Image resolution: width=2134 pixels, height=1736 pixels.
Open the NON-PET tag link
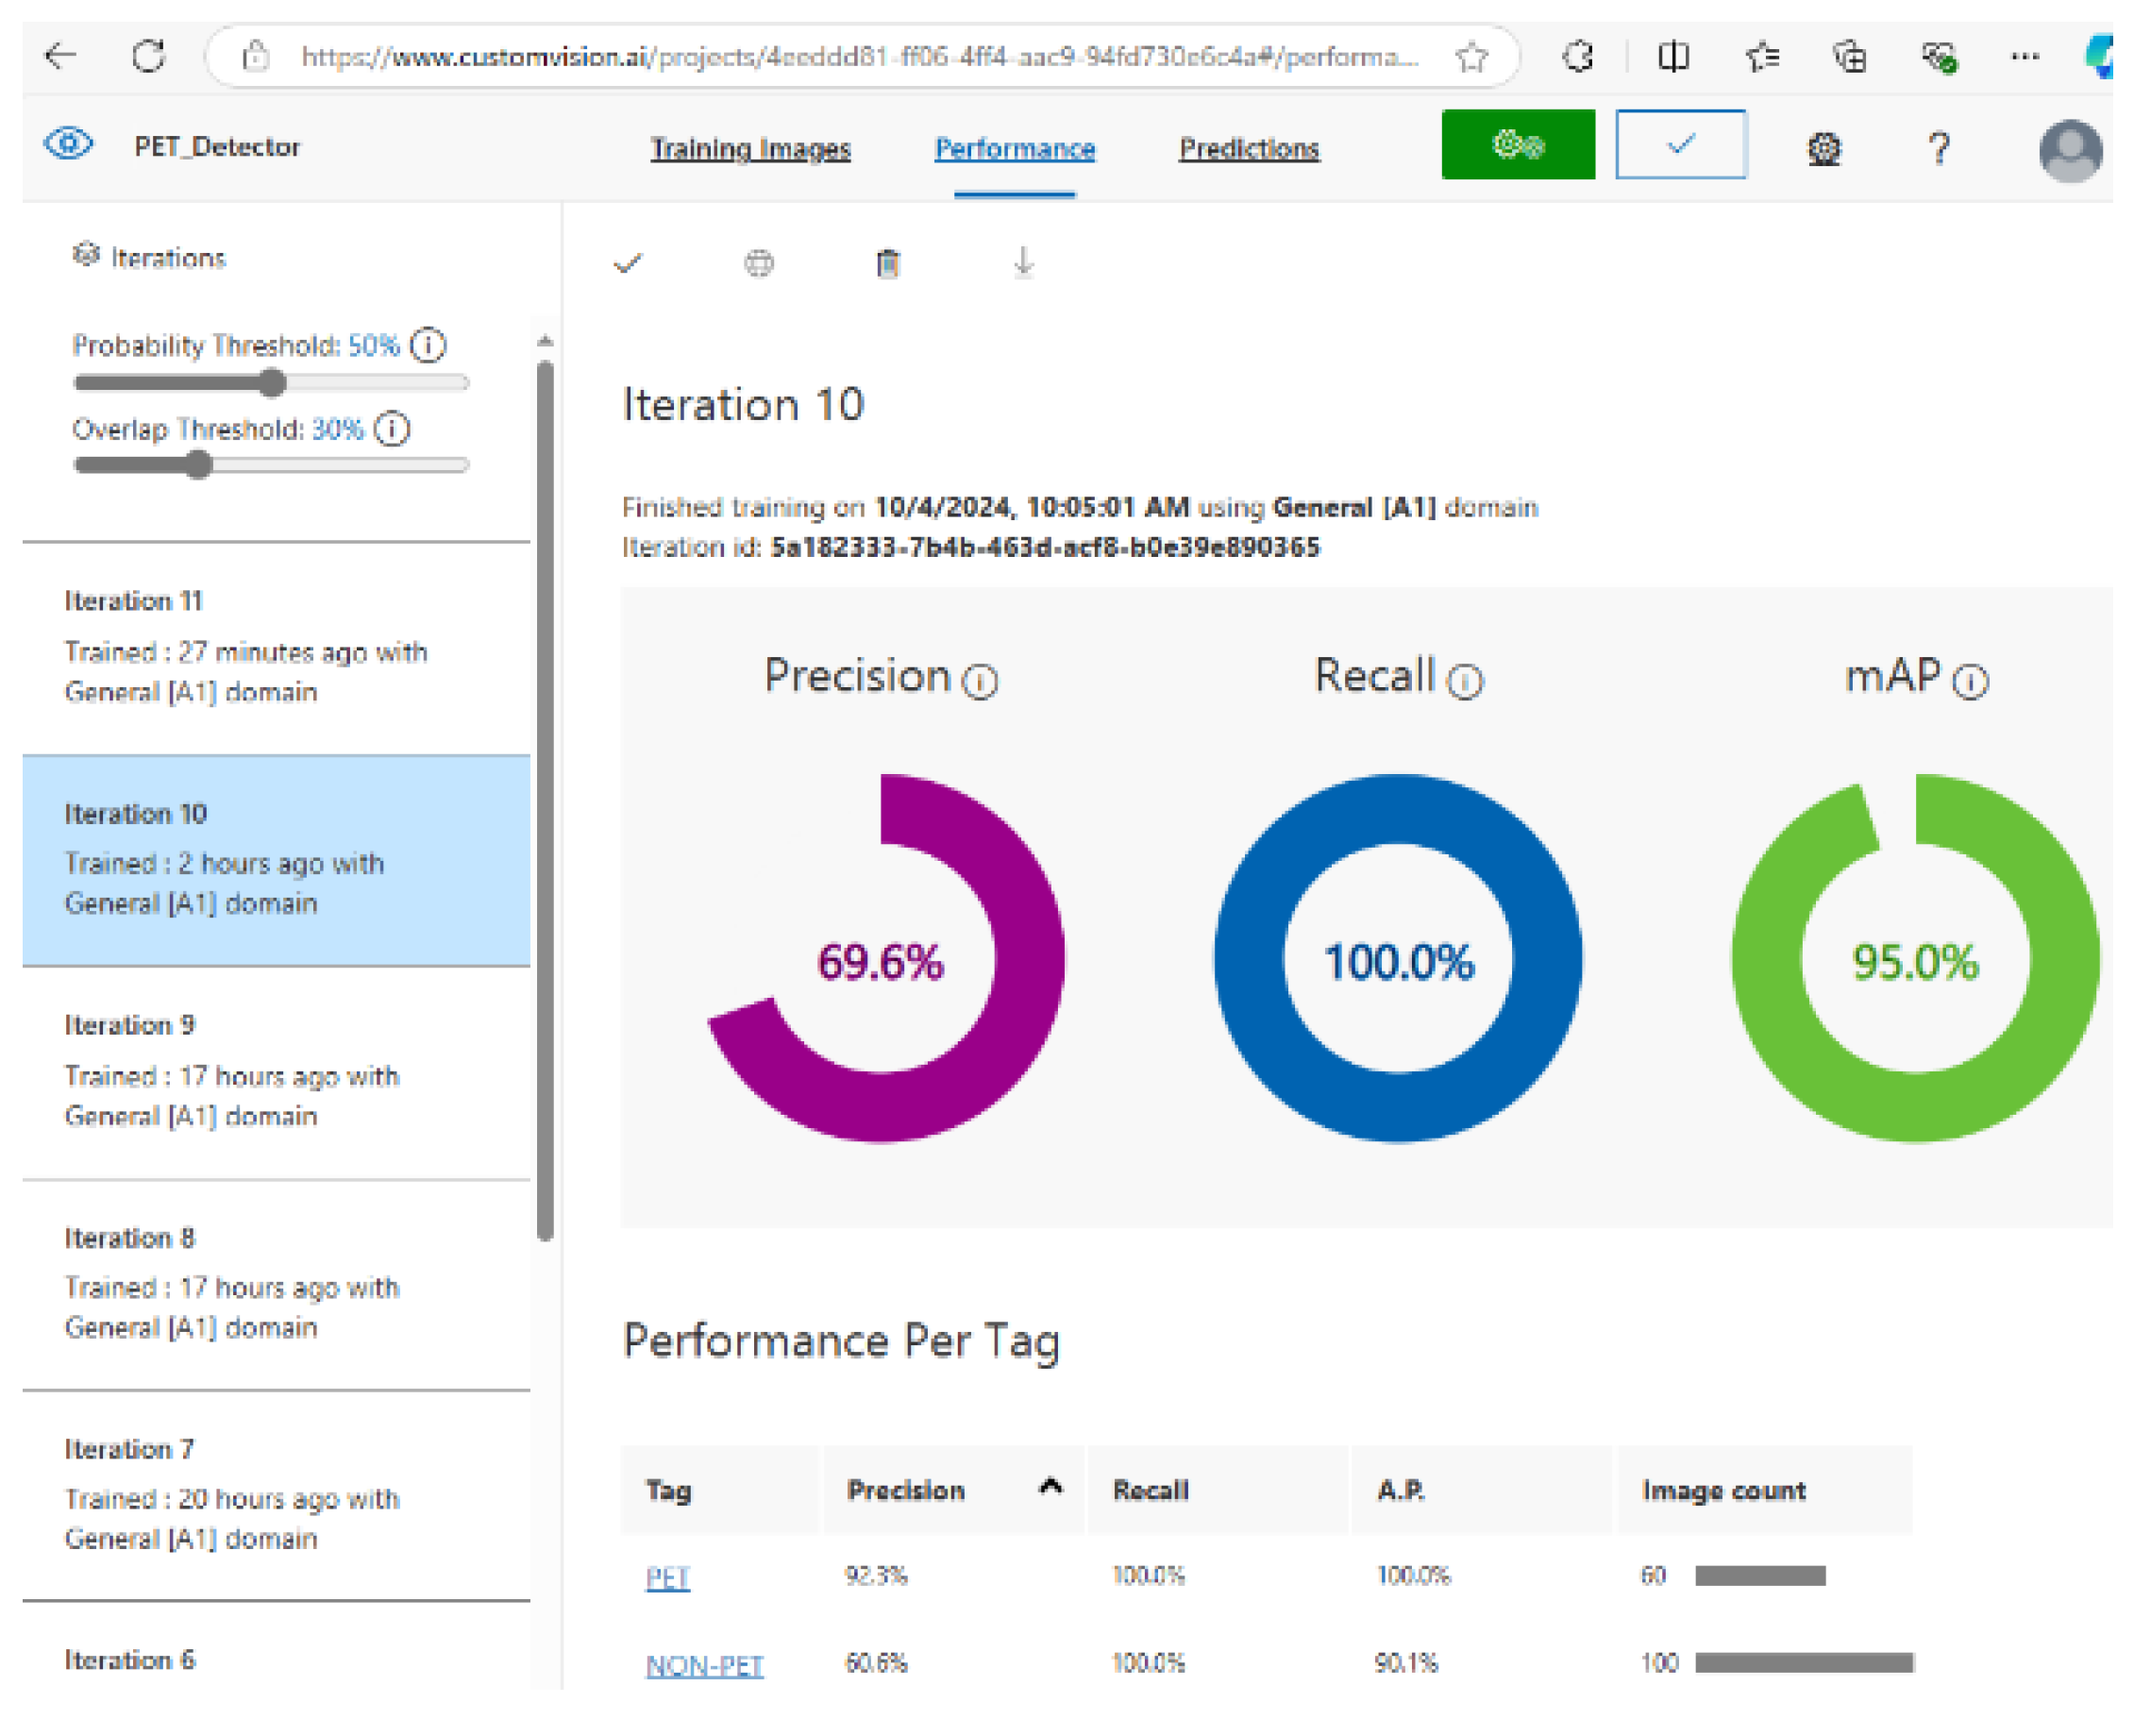tap(704, 1665)
